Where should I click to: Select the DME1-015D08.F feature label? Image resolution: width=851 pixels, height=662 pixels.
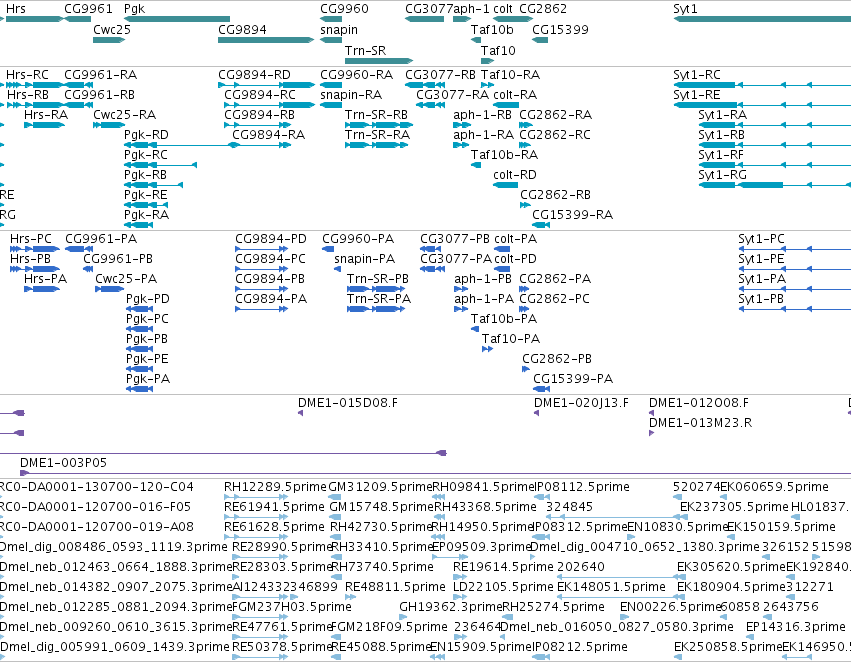coord(347,403)
